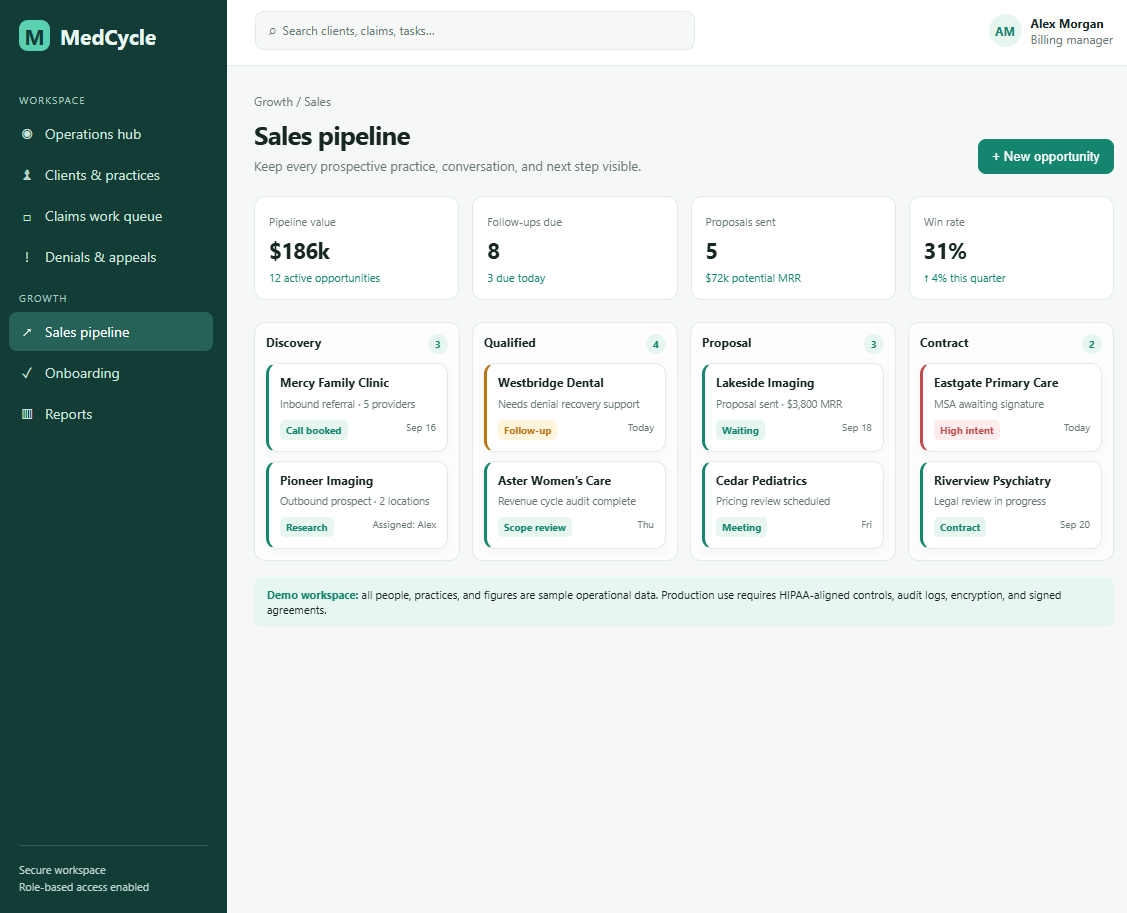The width and height of the screenshot is (1127, 913).
Task: Click the 12 active opportunities link
Action: click(x=324, y=278)
